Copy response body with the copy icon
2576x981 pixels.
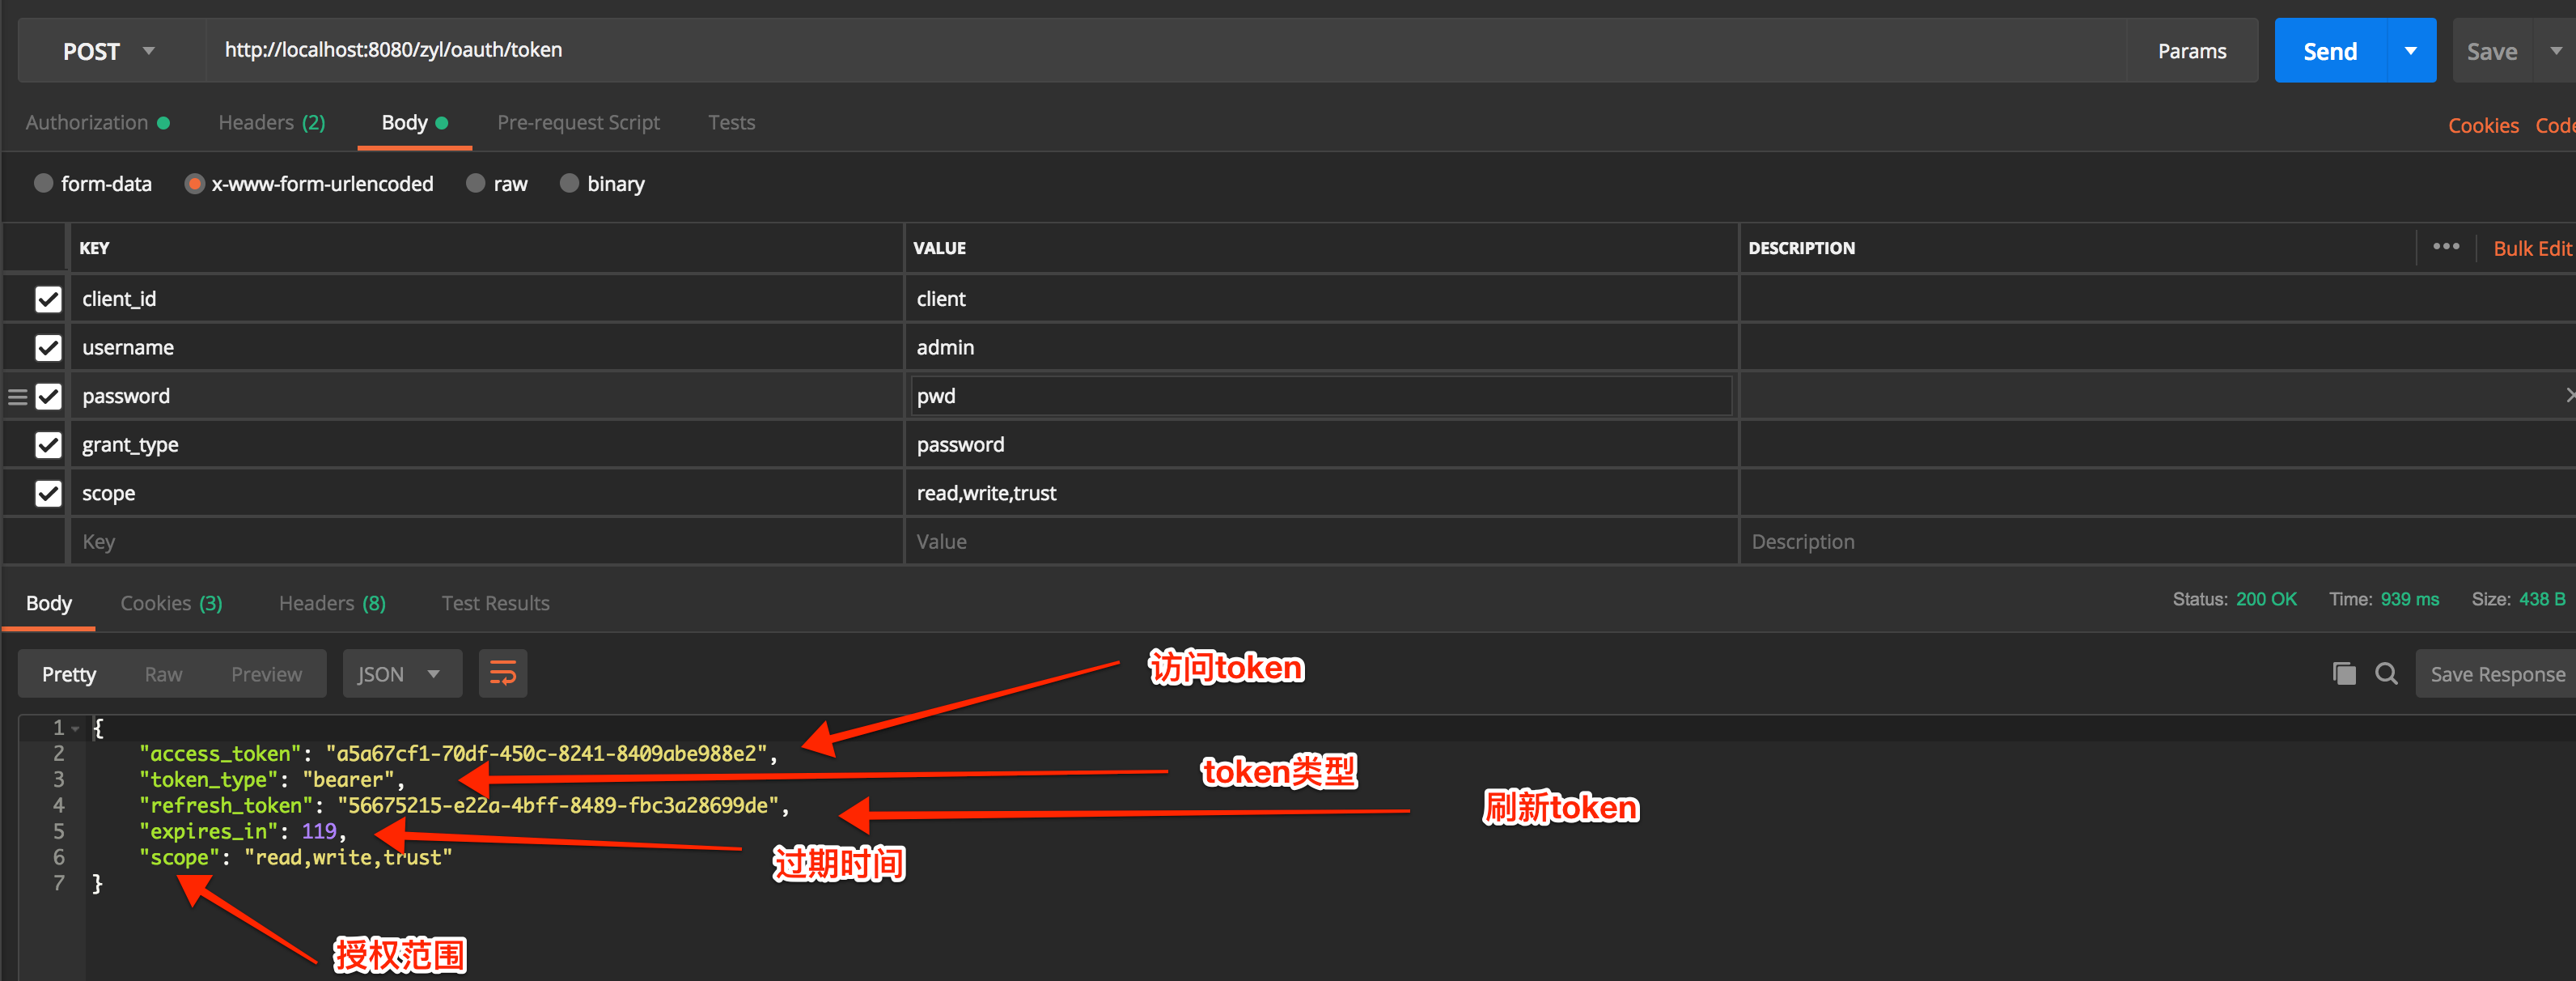[2343, 674]
